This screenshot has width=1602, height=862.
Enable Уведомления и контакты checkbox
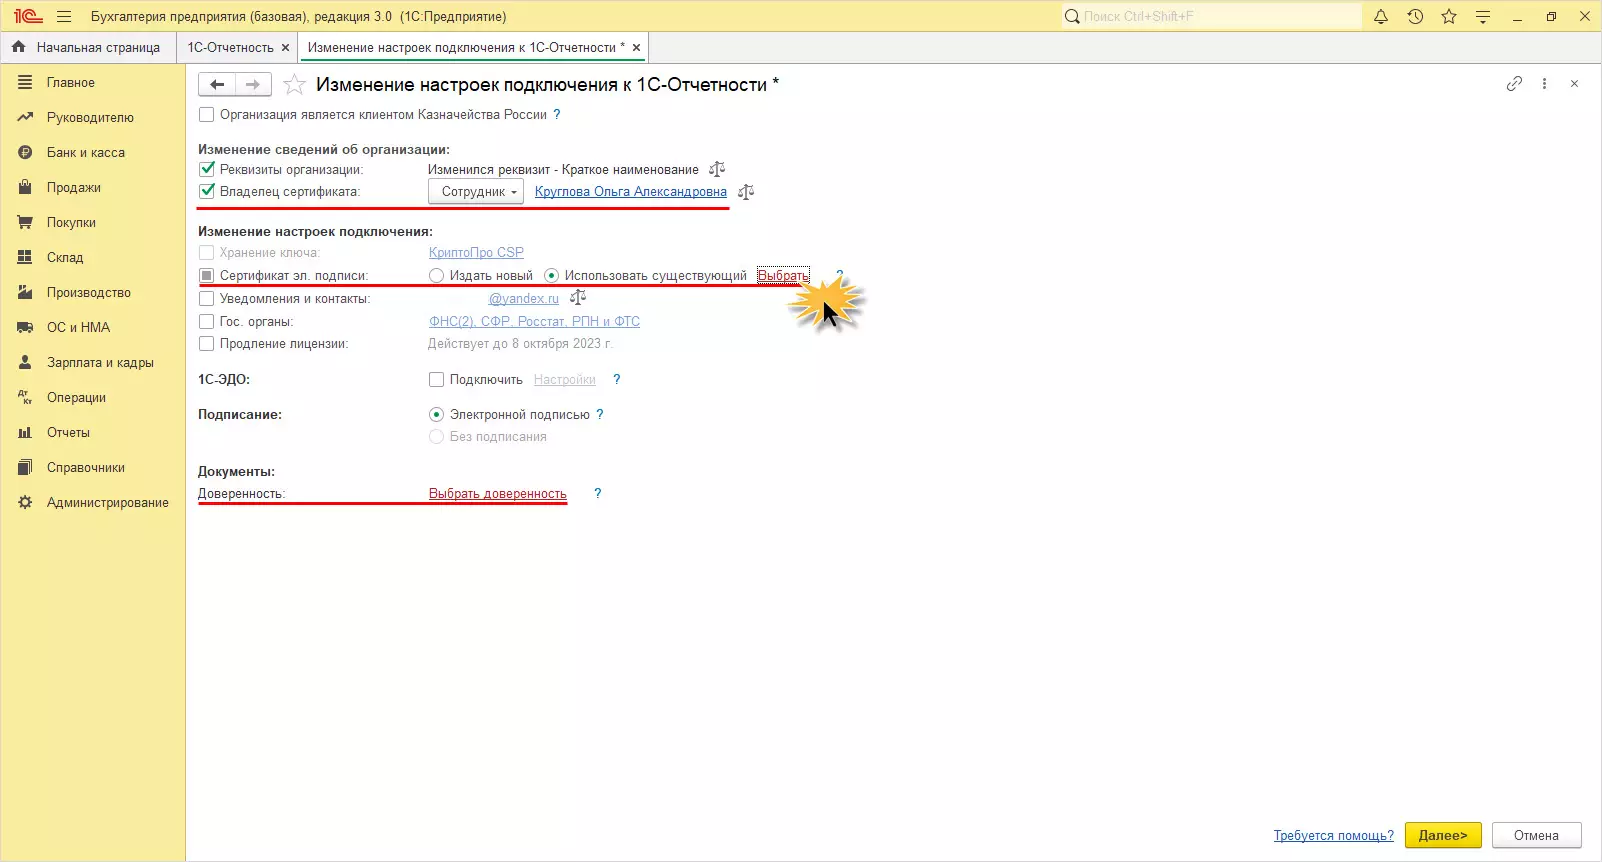[x=207, y=298]
